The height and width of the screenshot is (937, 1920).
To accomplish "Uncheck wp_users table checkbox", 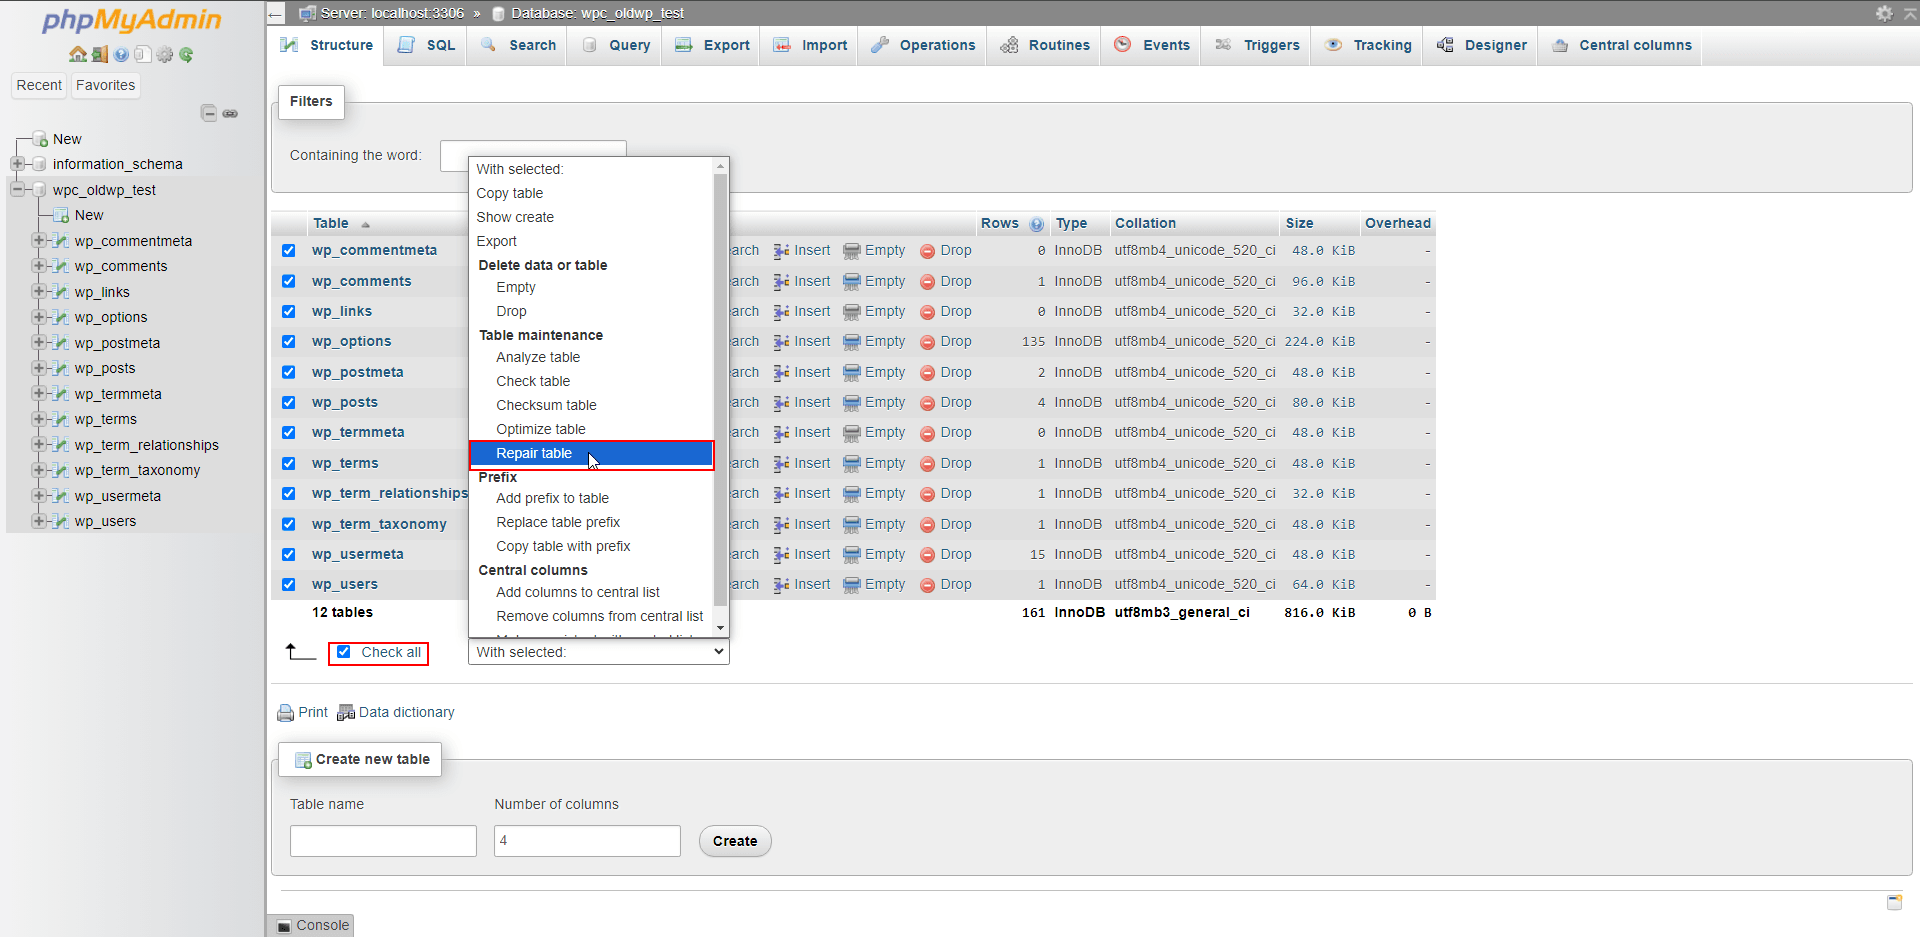I will [289, 585].
